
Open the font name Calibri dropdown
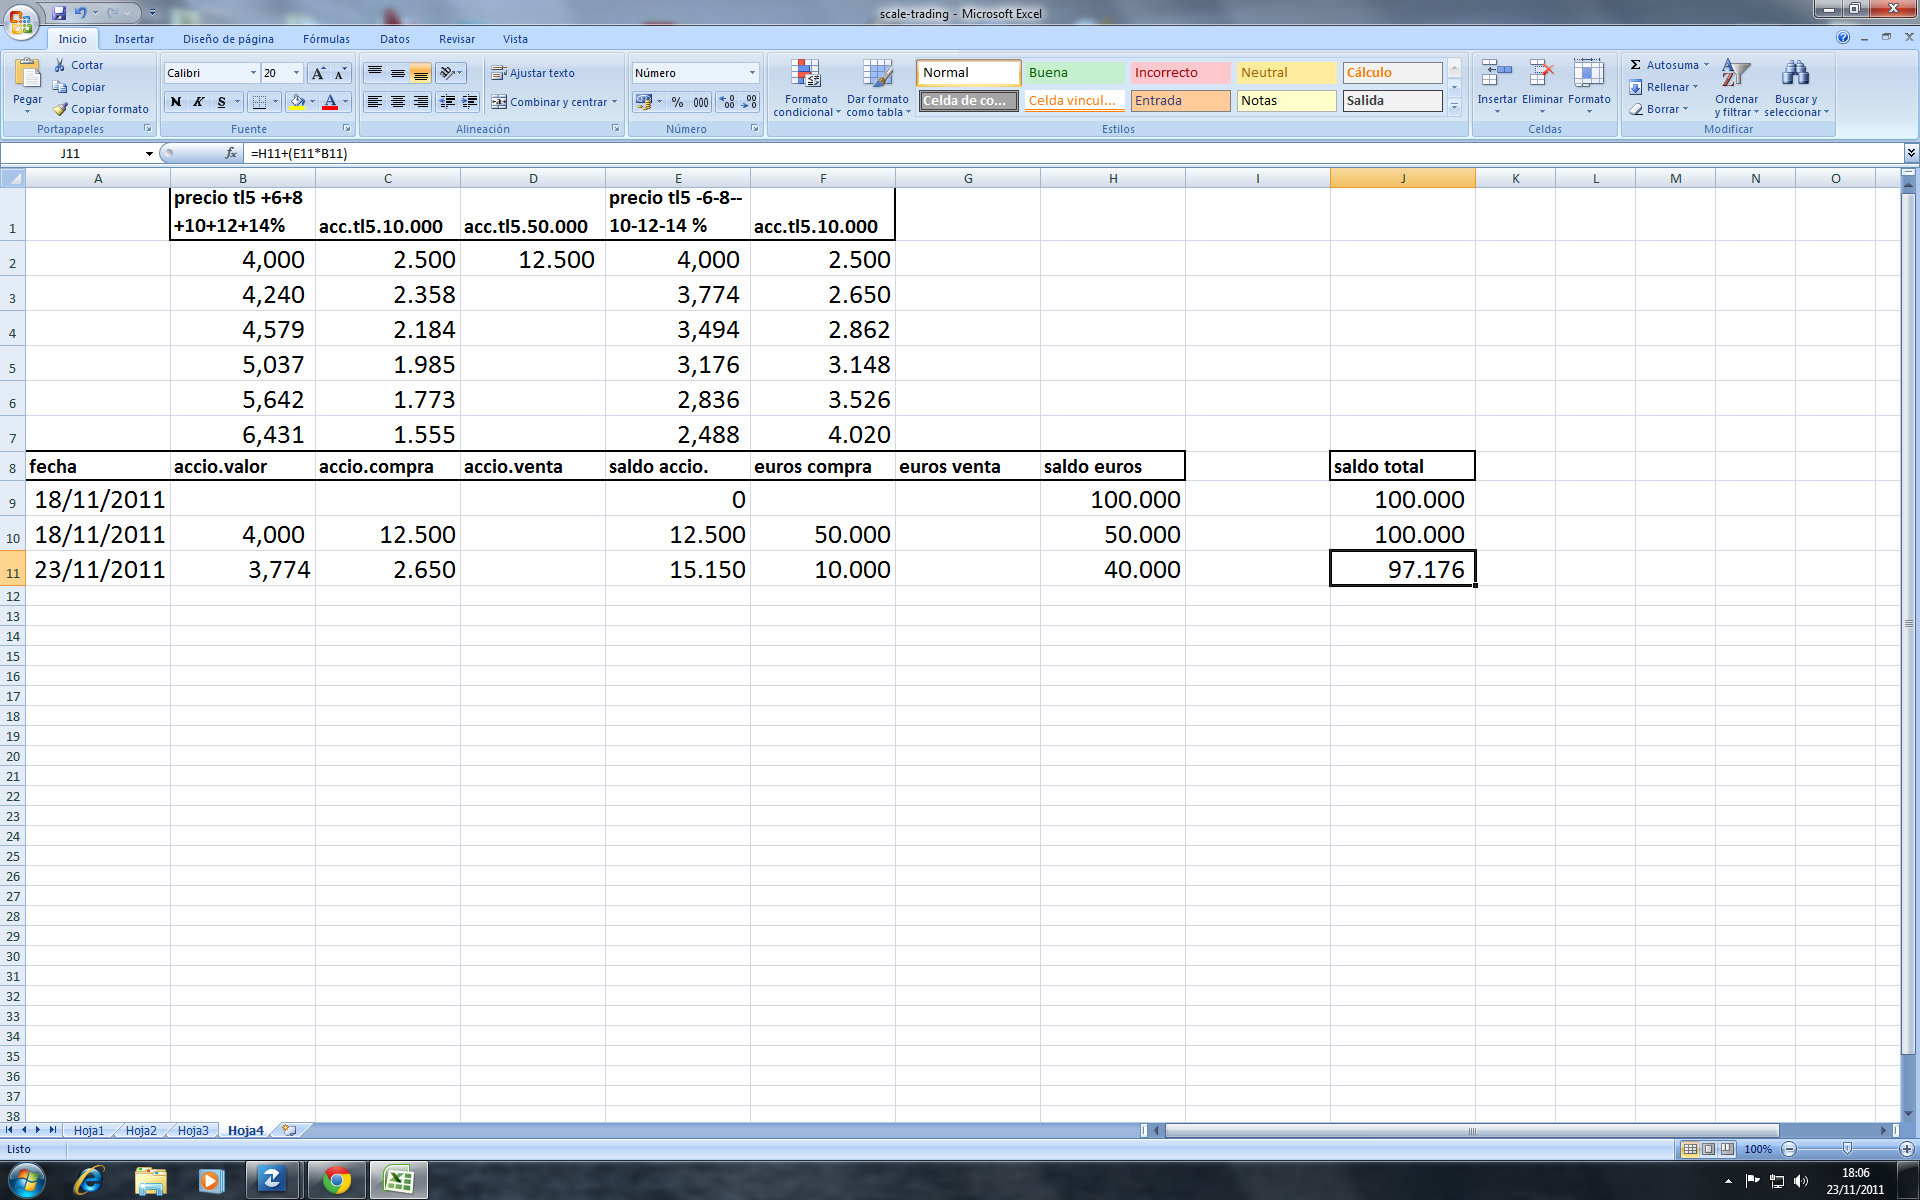253,73
